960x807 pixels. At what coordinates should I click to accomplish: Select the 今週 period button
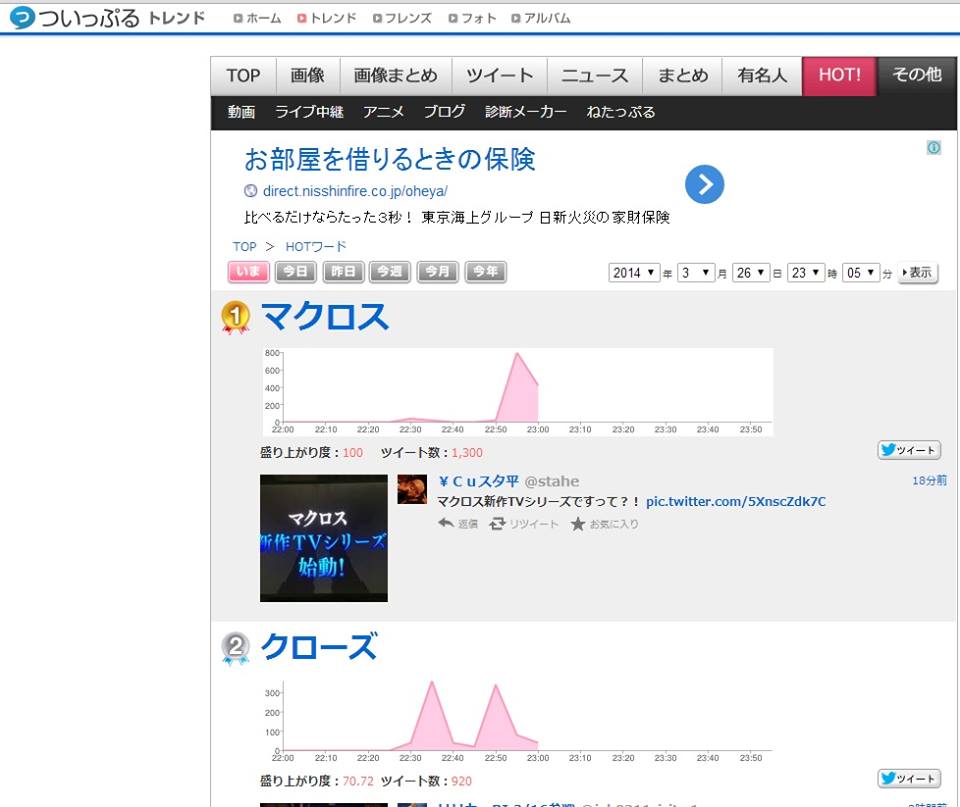pyautogui.click(x=390, y=272)
